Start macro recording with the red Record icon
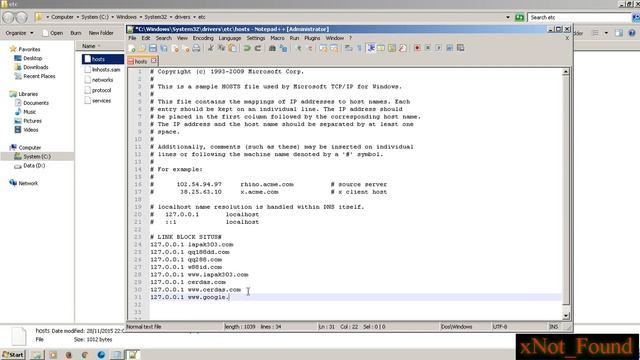The width and height of the screenshot is (640, 360). click(417, 48)
